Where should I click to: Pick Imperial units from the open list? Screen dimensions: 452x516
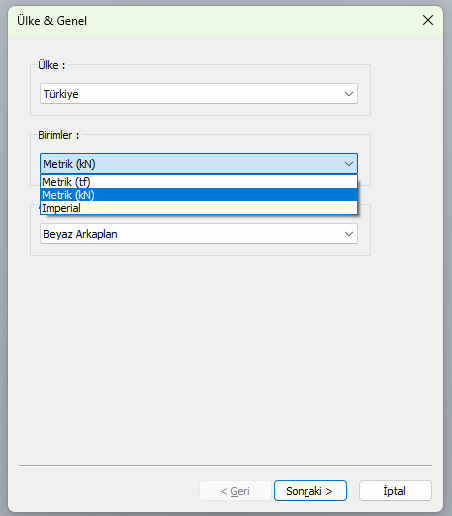(x=199, y=208)
